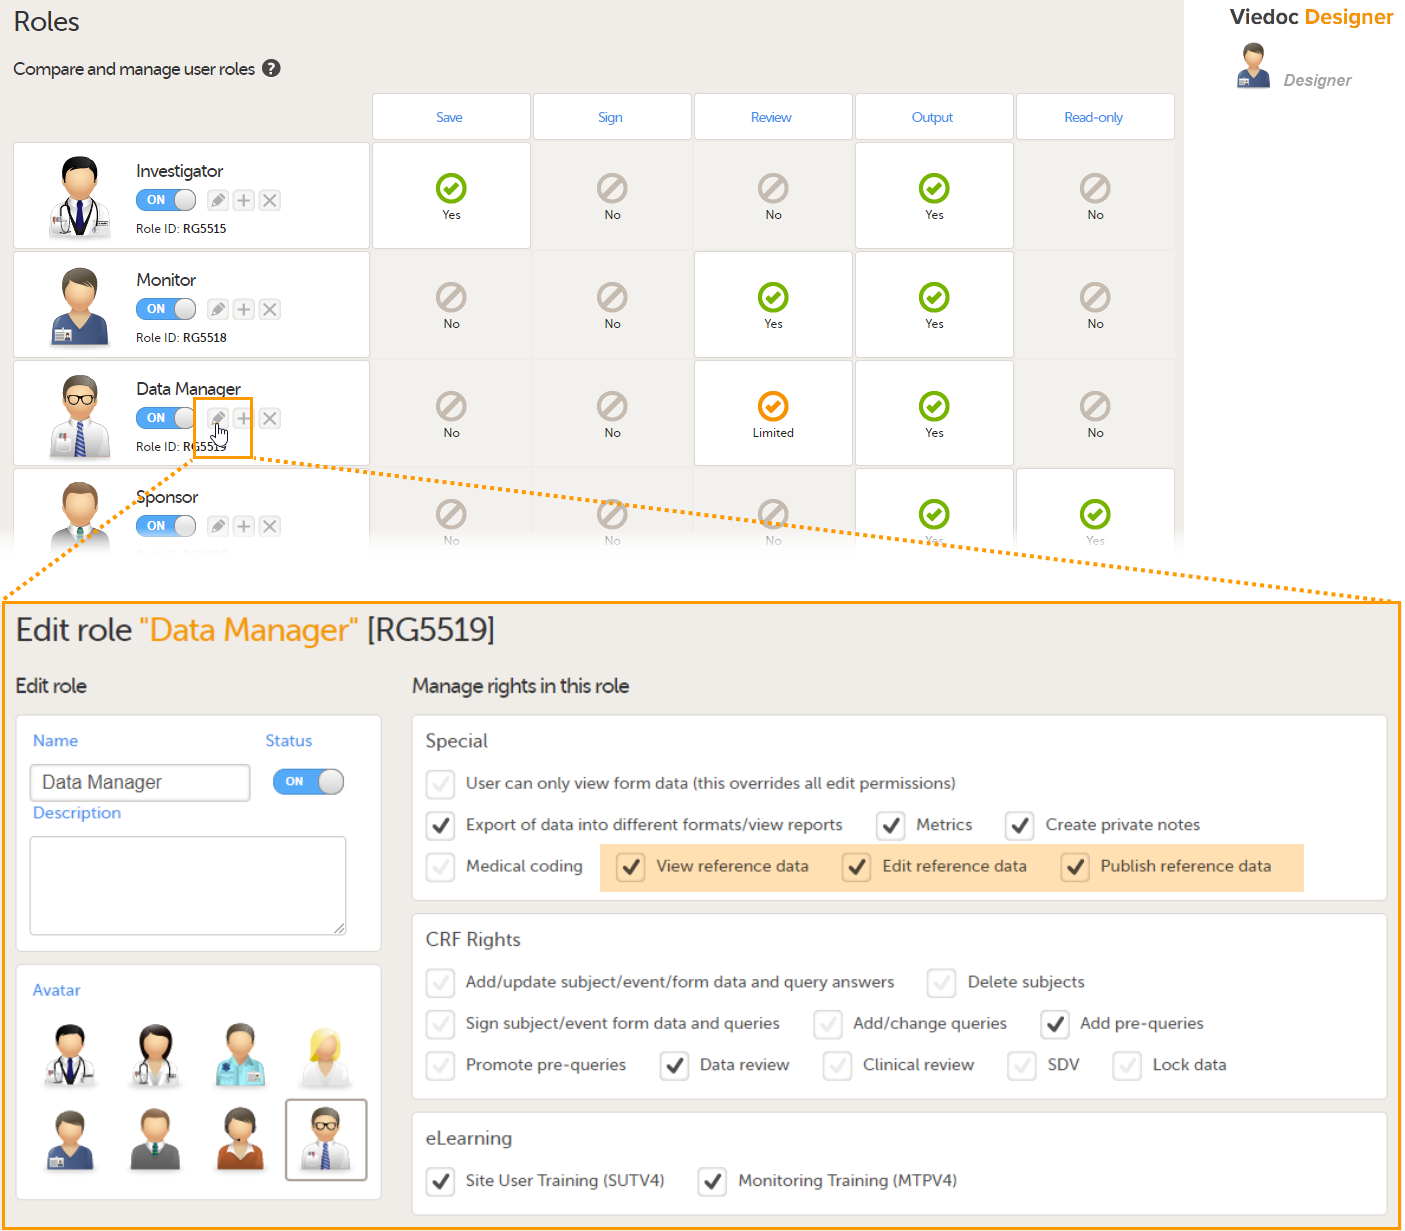Select the blonde female avatar
1405x1231 pixels.
coord(325,1055)
